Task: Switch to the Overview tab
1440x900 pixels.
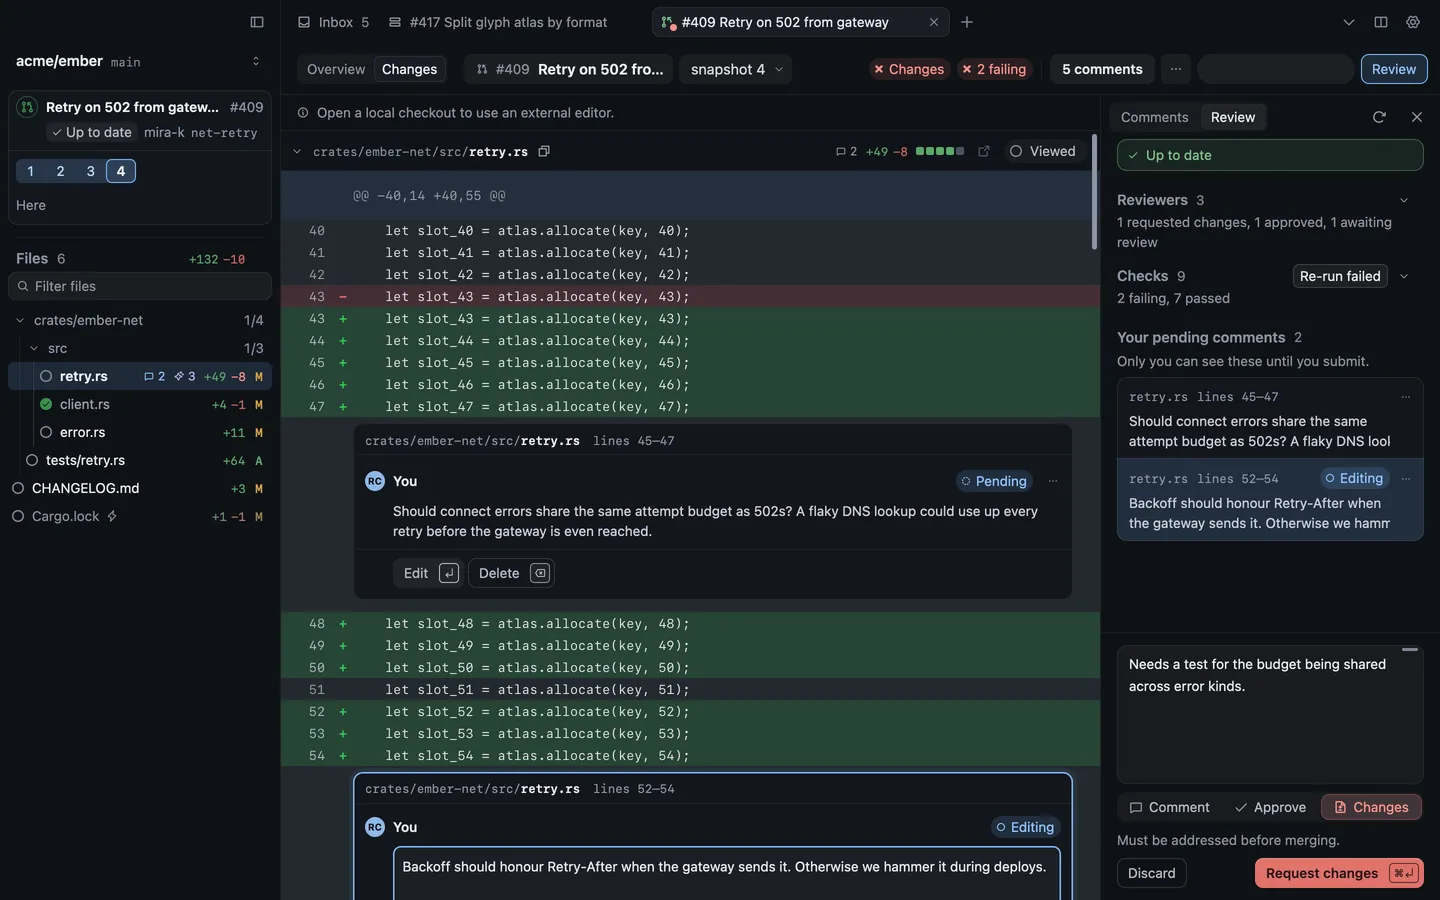Action: pyautogui.click(x=336, y=69)
